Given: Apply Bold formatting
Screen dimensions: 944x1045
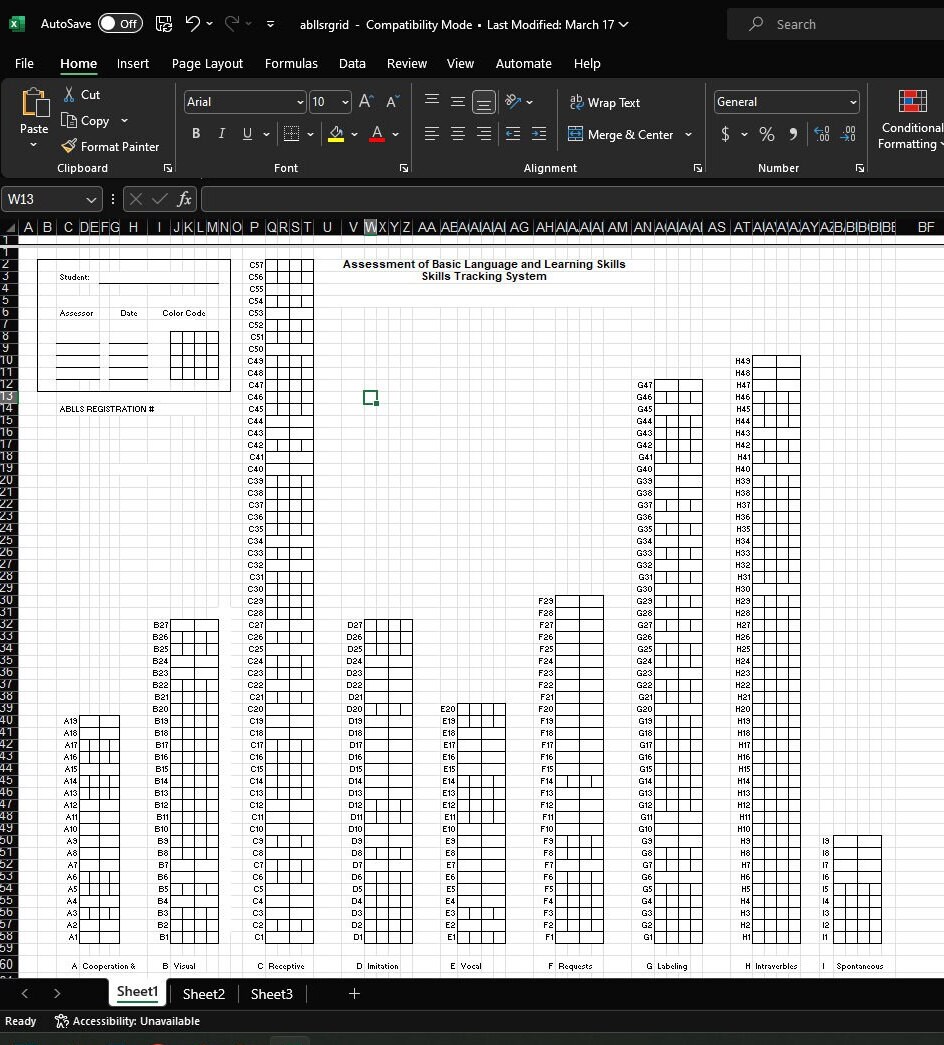Looking at the screenshot, I should click(196, 133).
